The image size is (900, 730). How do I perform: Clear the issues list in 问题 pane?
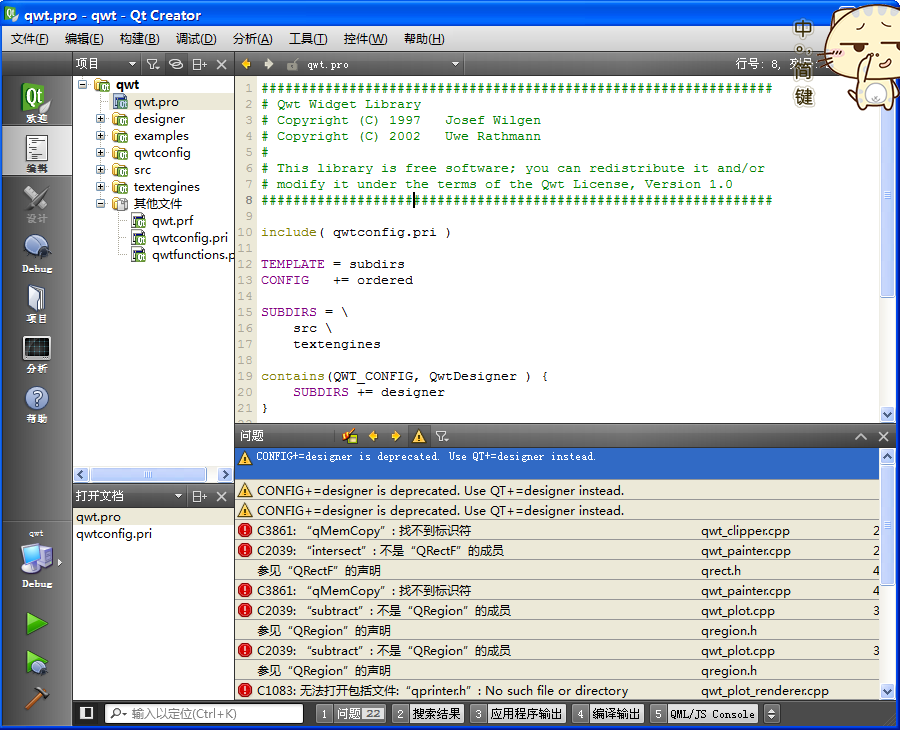click(350, 436)
